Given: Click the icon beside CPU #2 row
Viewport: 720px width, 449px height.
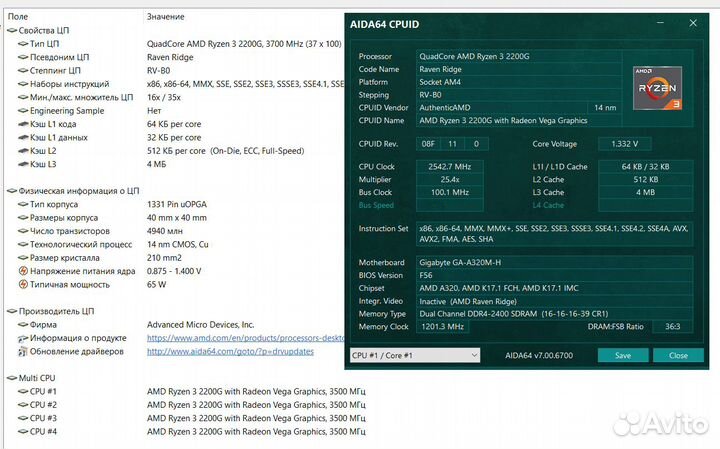Looking at the screenshot, I should [23, 405].
